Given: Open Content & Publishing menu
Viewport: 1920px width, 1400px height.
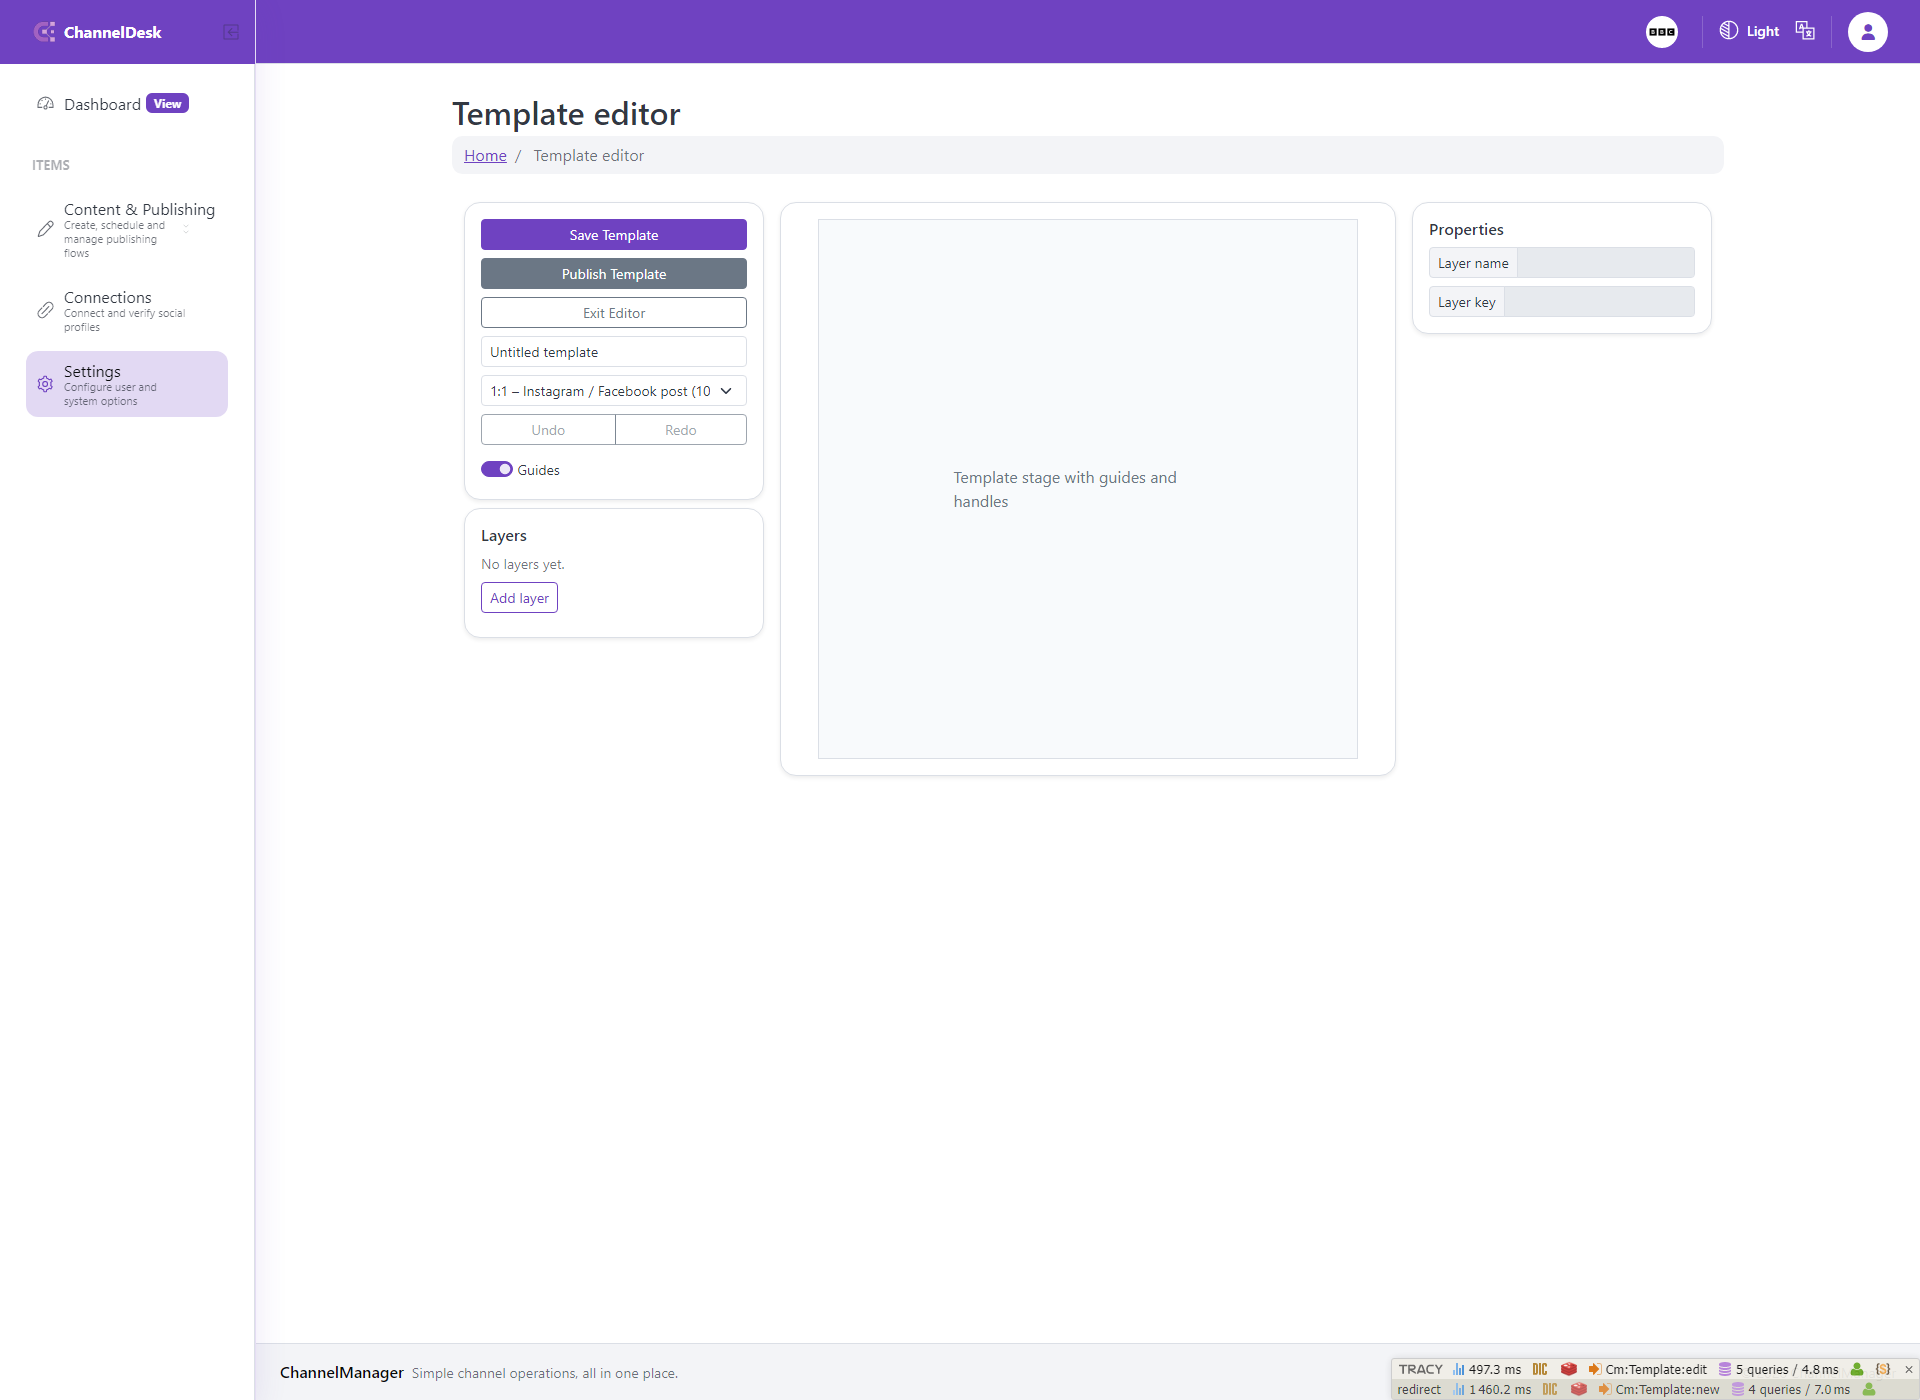Looking at the screenshot, I should coord(127,229).
